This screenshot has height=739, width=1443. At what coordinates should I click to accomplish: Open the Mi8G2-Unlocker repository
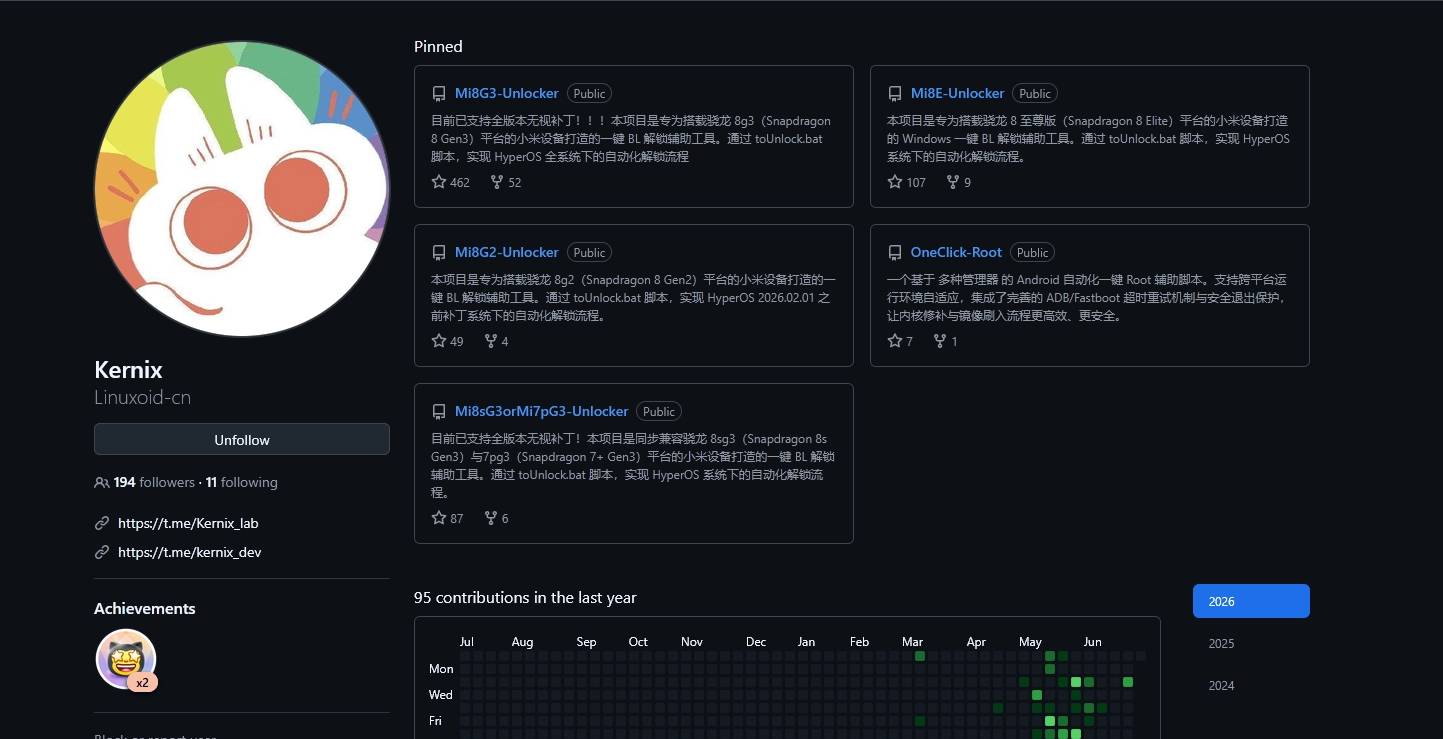(507, 252)
